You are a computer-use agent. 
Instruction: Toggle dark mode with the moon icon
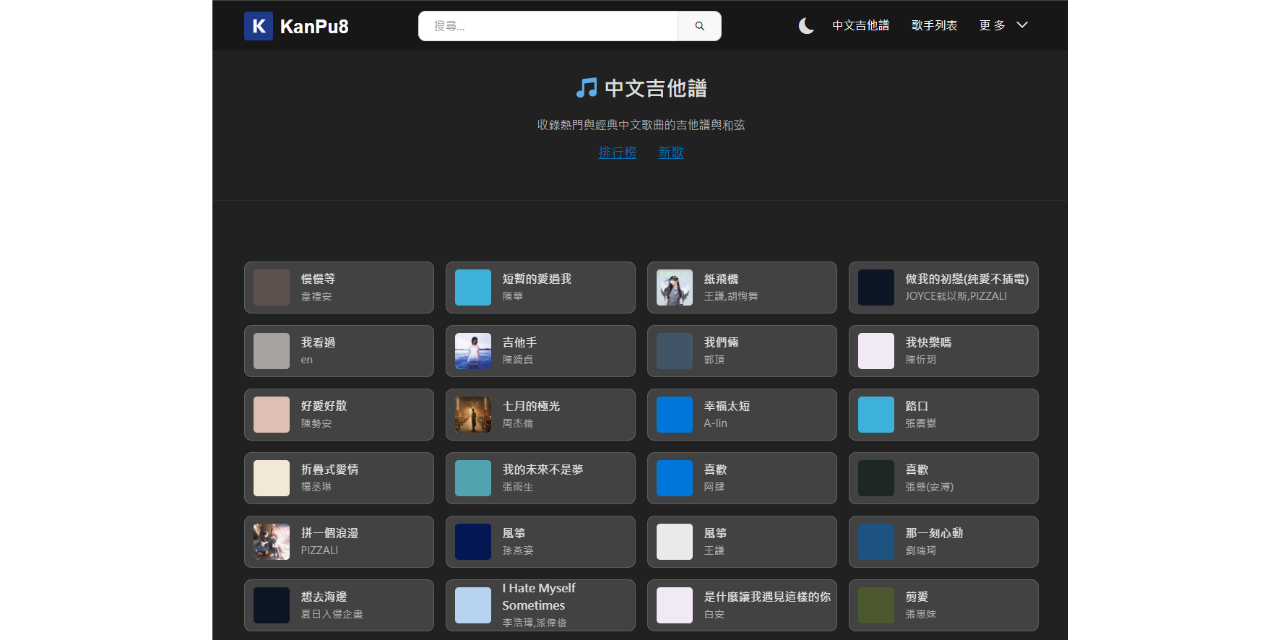click(x=806, y=26)
